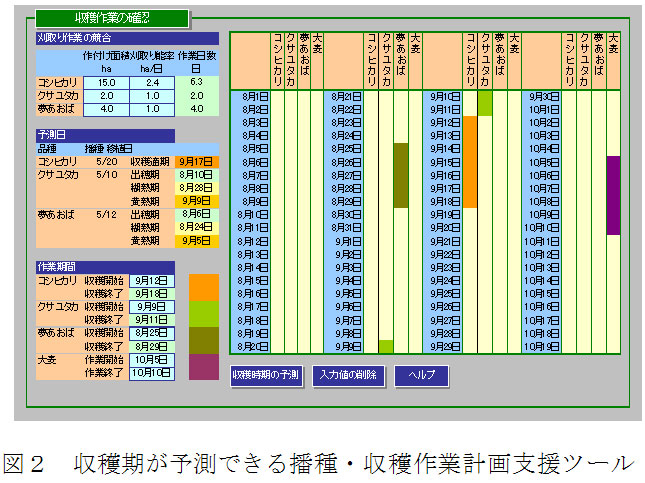Click the olive 夢あおば legend swatch
This screenshot has width=645, height=483.
[204, 340]
